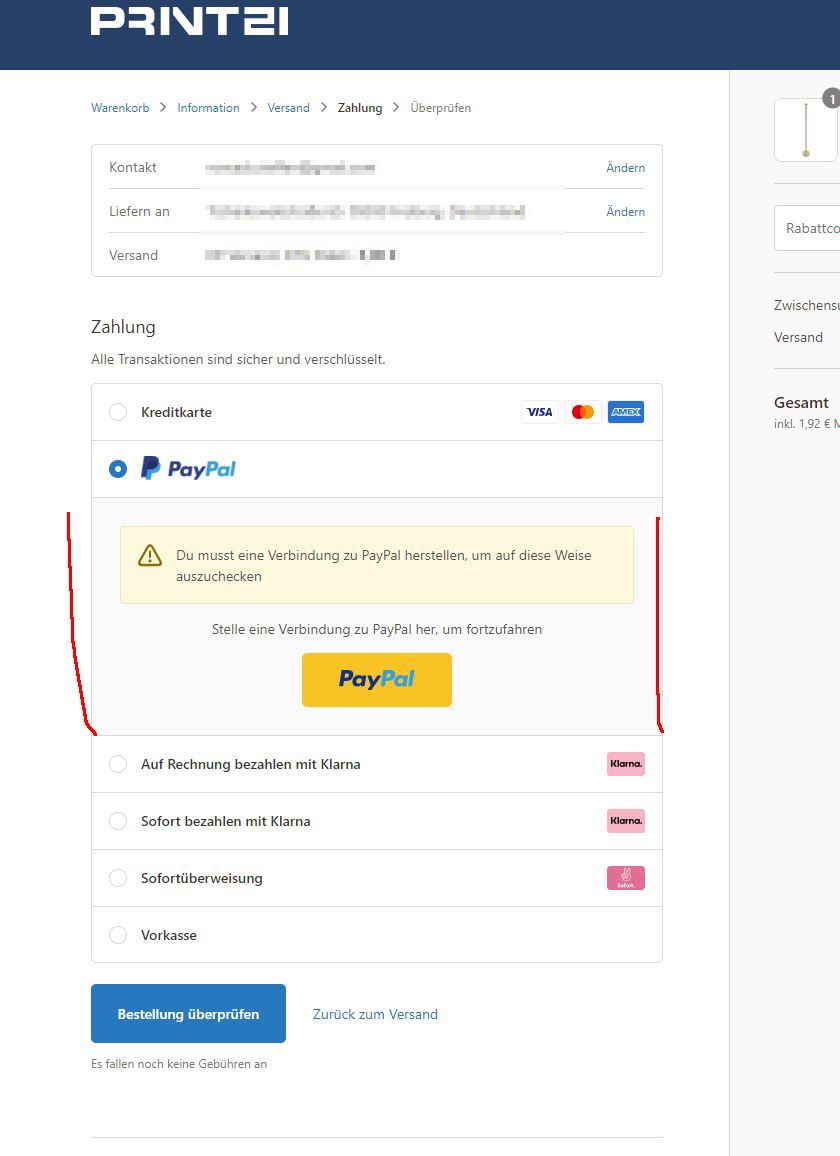Click the PRINT2I logo in header

pos(190,21)
